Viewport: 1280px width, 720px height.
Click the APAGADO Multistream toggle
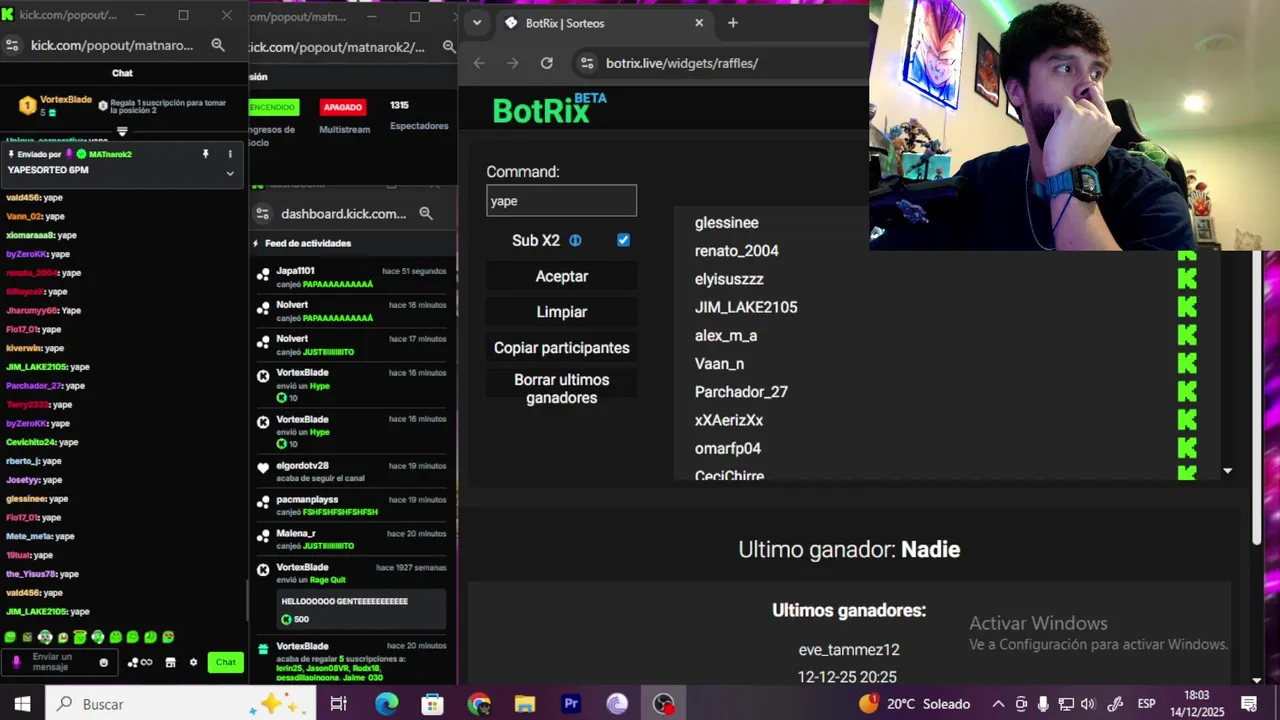(343, 107)
